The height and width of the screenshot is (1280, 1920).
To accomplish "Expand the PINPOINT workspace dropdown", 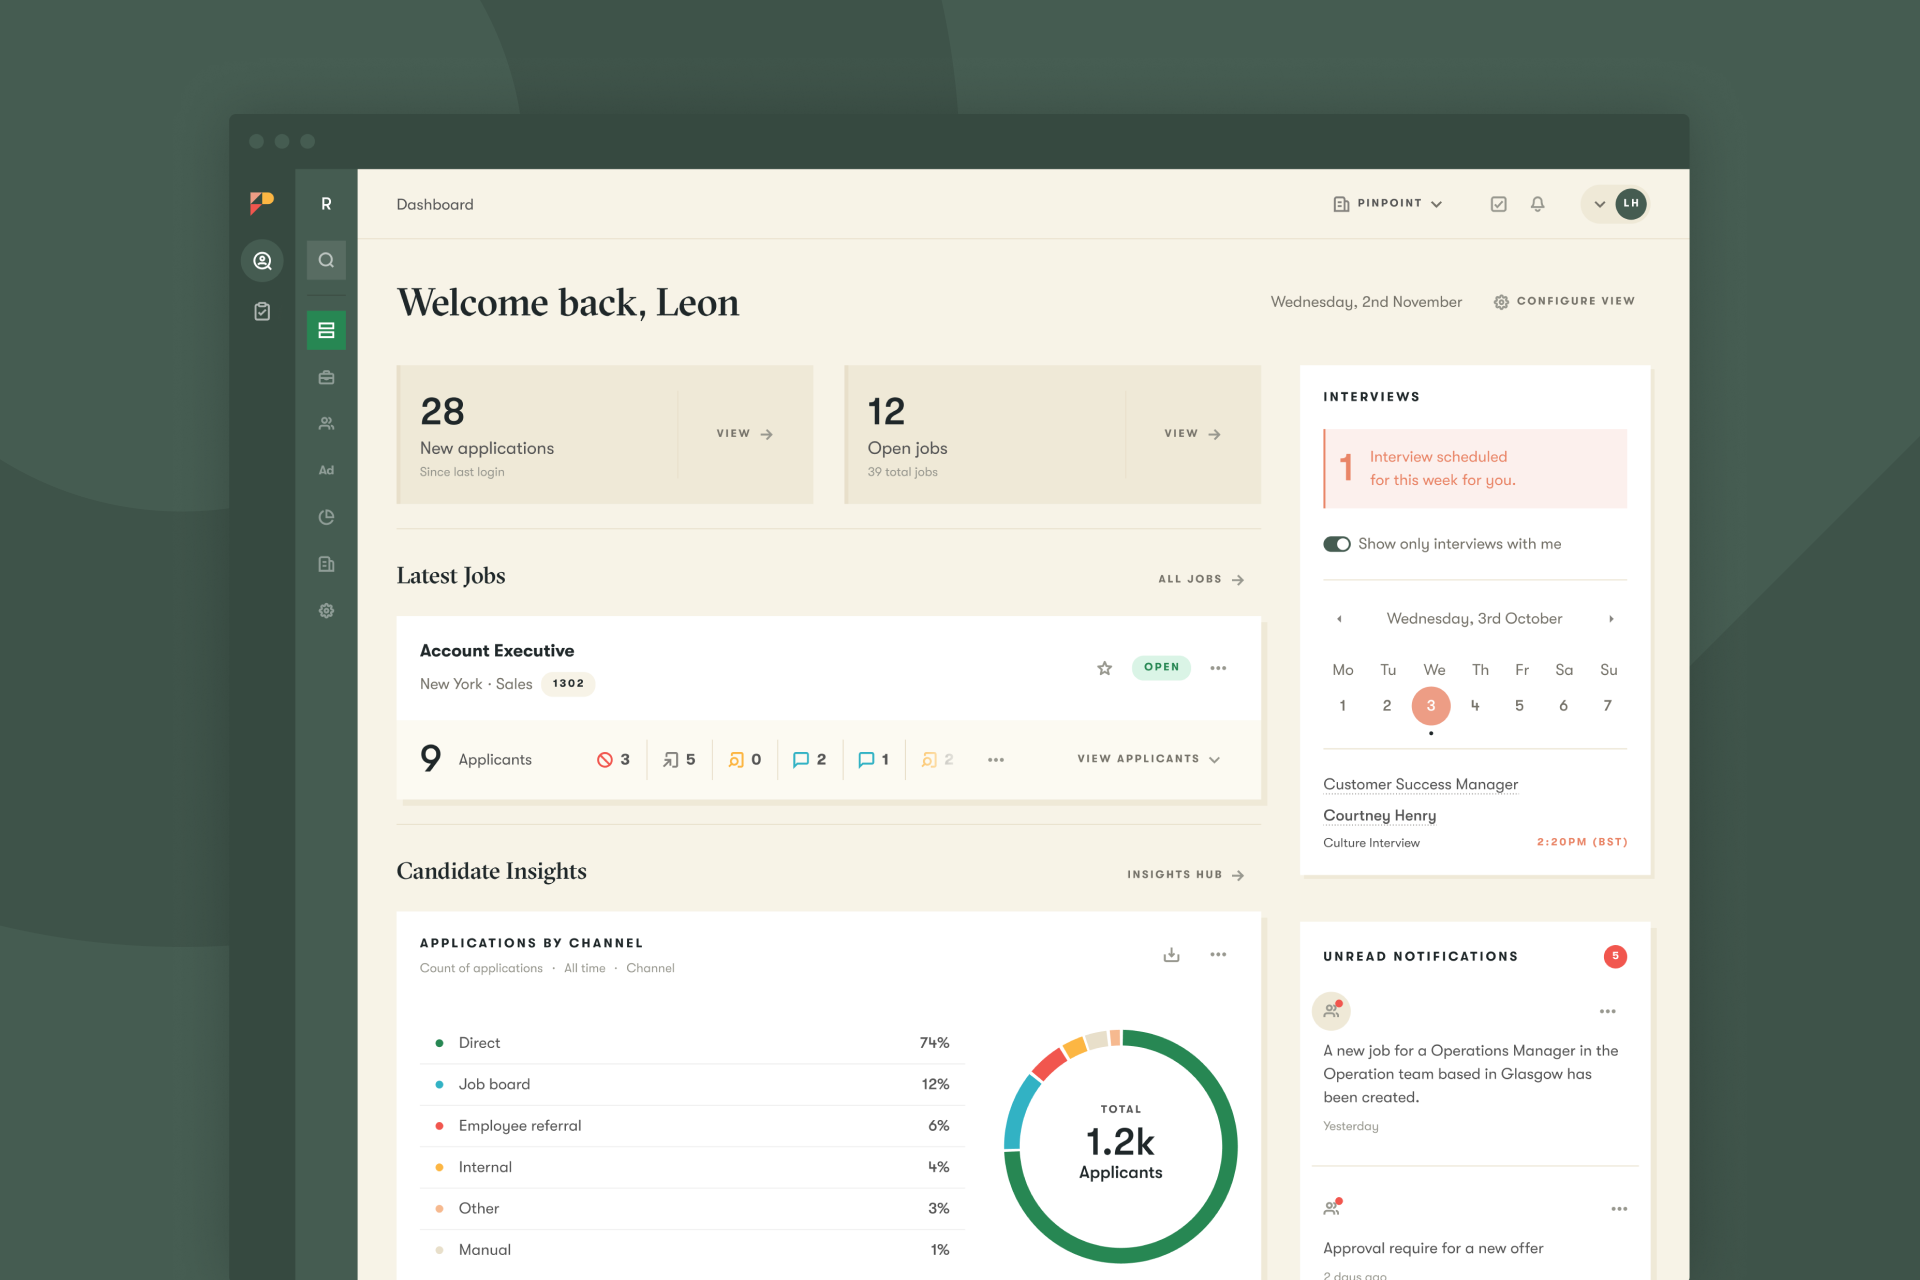I will coord(1388,203).
